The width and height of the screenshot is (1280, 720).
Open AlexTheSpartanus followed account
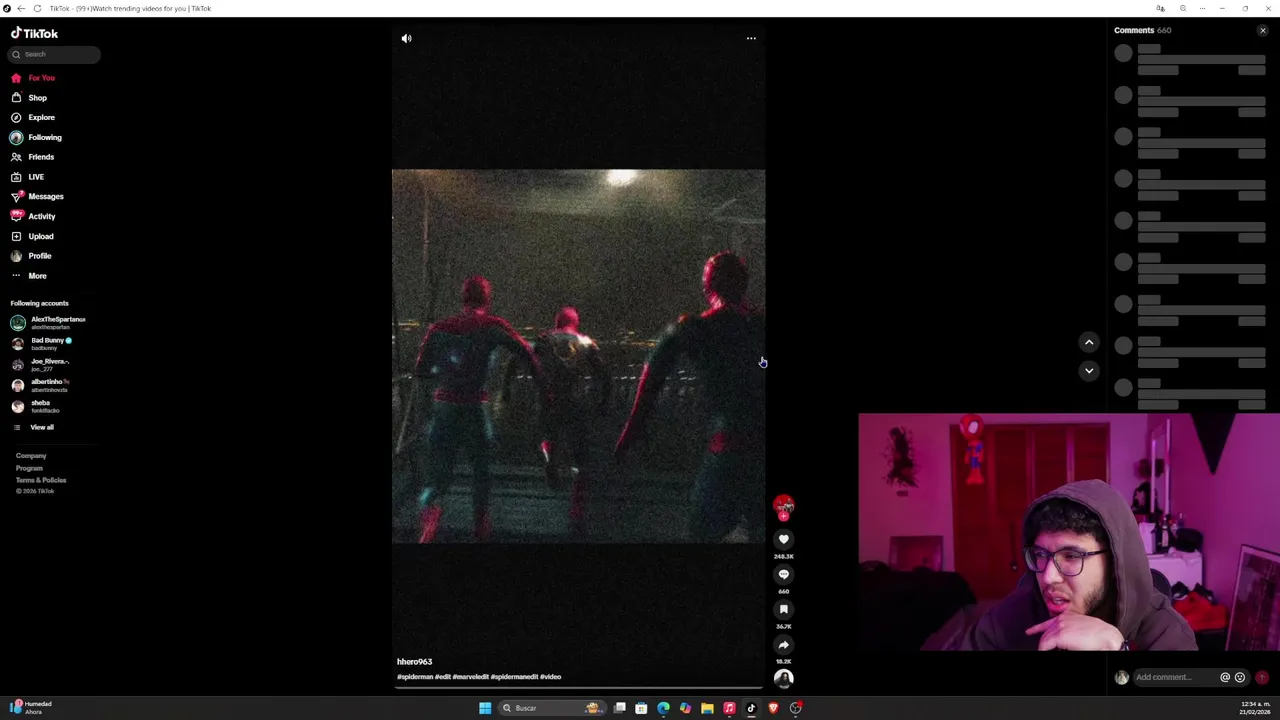tap(48, 322)
